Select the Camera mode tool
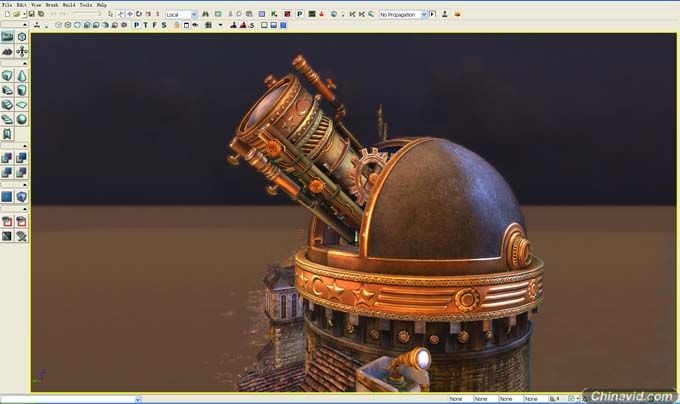The width and height of the screenshot is (680, 404). click(8, 37)
